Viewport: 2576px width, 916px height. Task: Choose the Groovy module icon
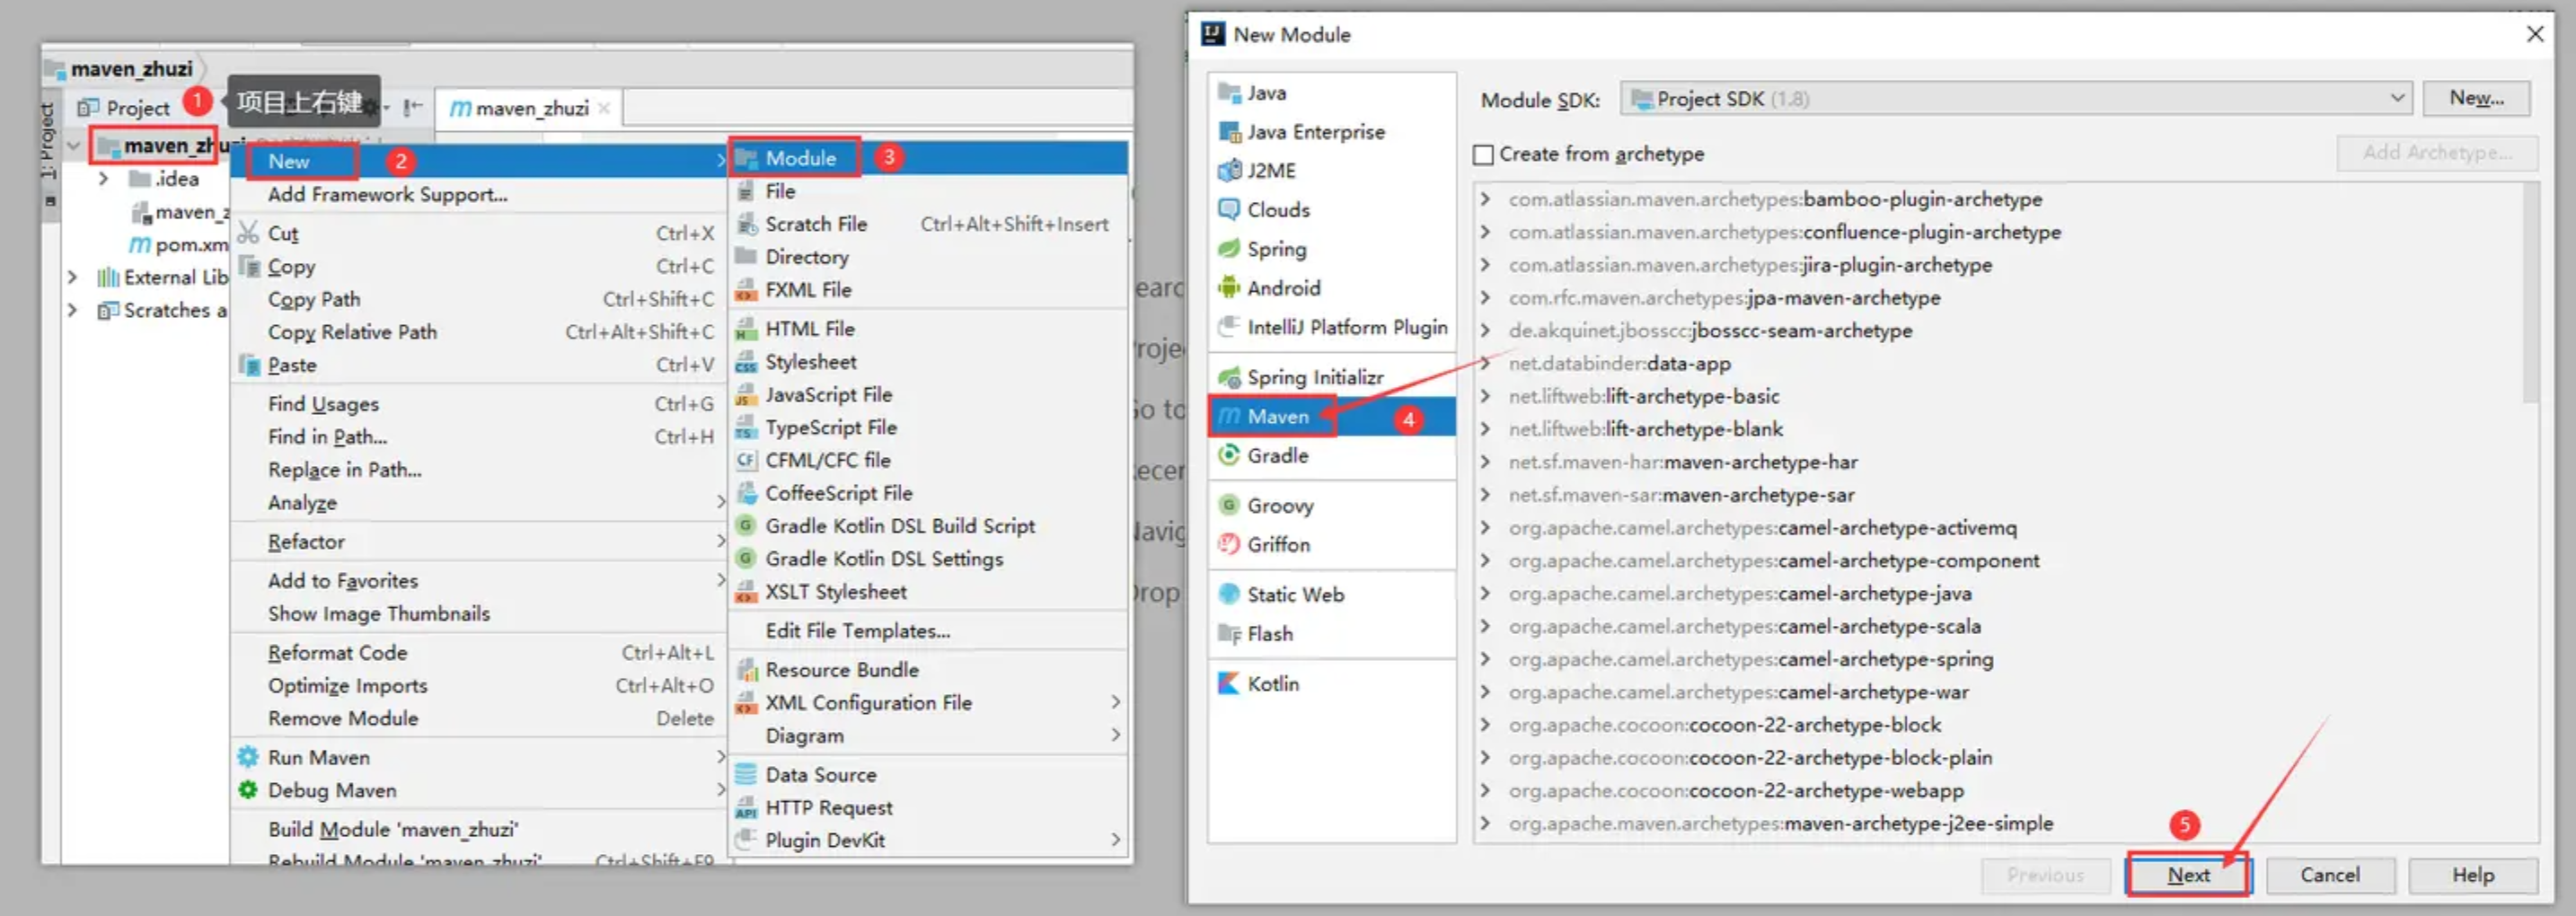tap(1229, 505)
